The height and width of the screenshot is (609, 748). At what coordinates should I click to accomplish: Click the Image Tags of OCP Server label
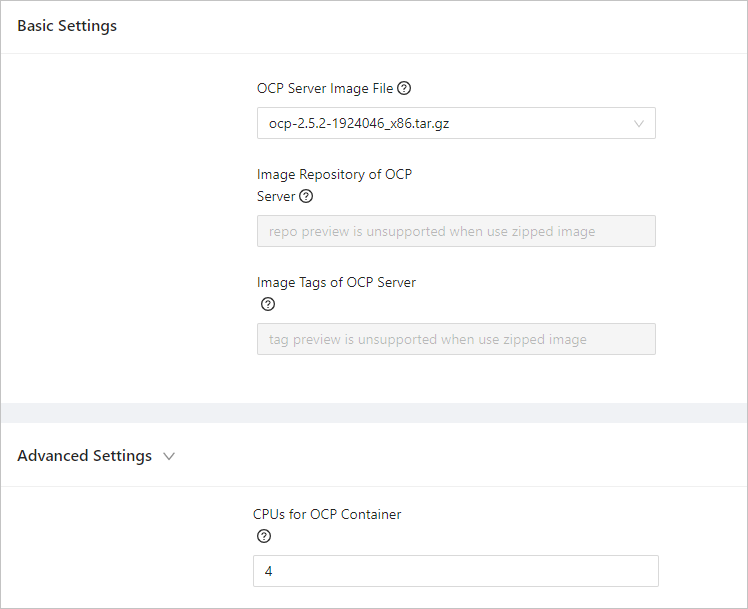click(336, 282)
